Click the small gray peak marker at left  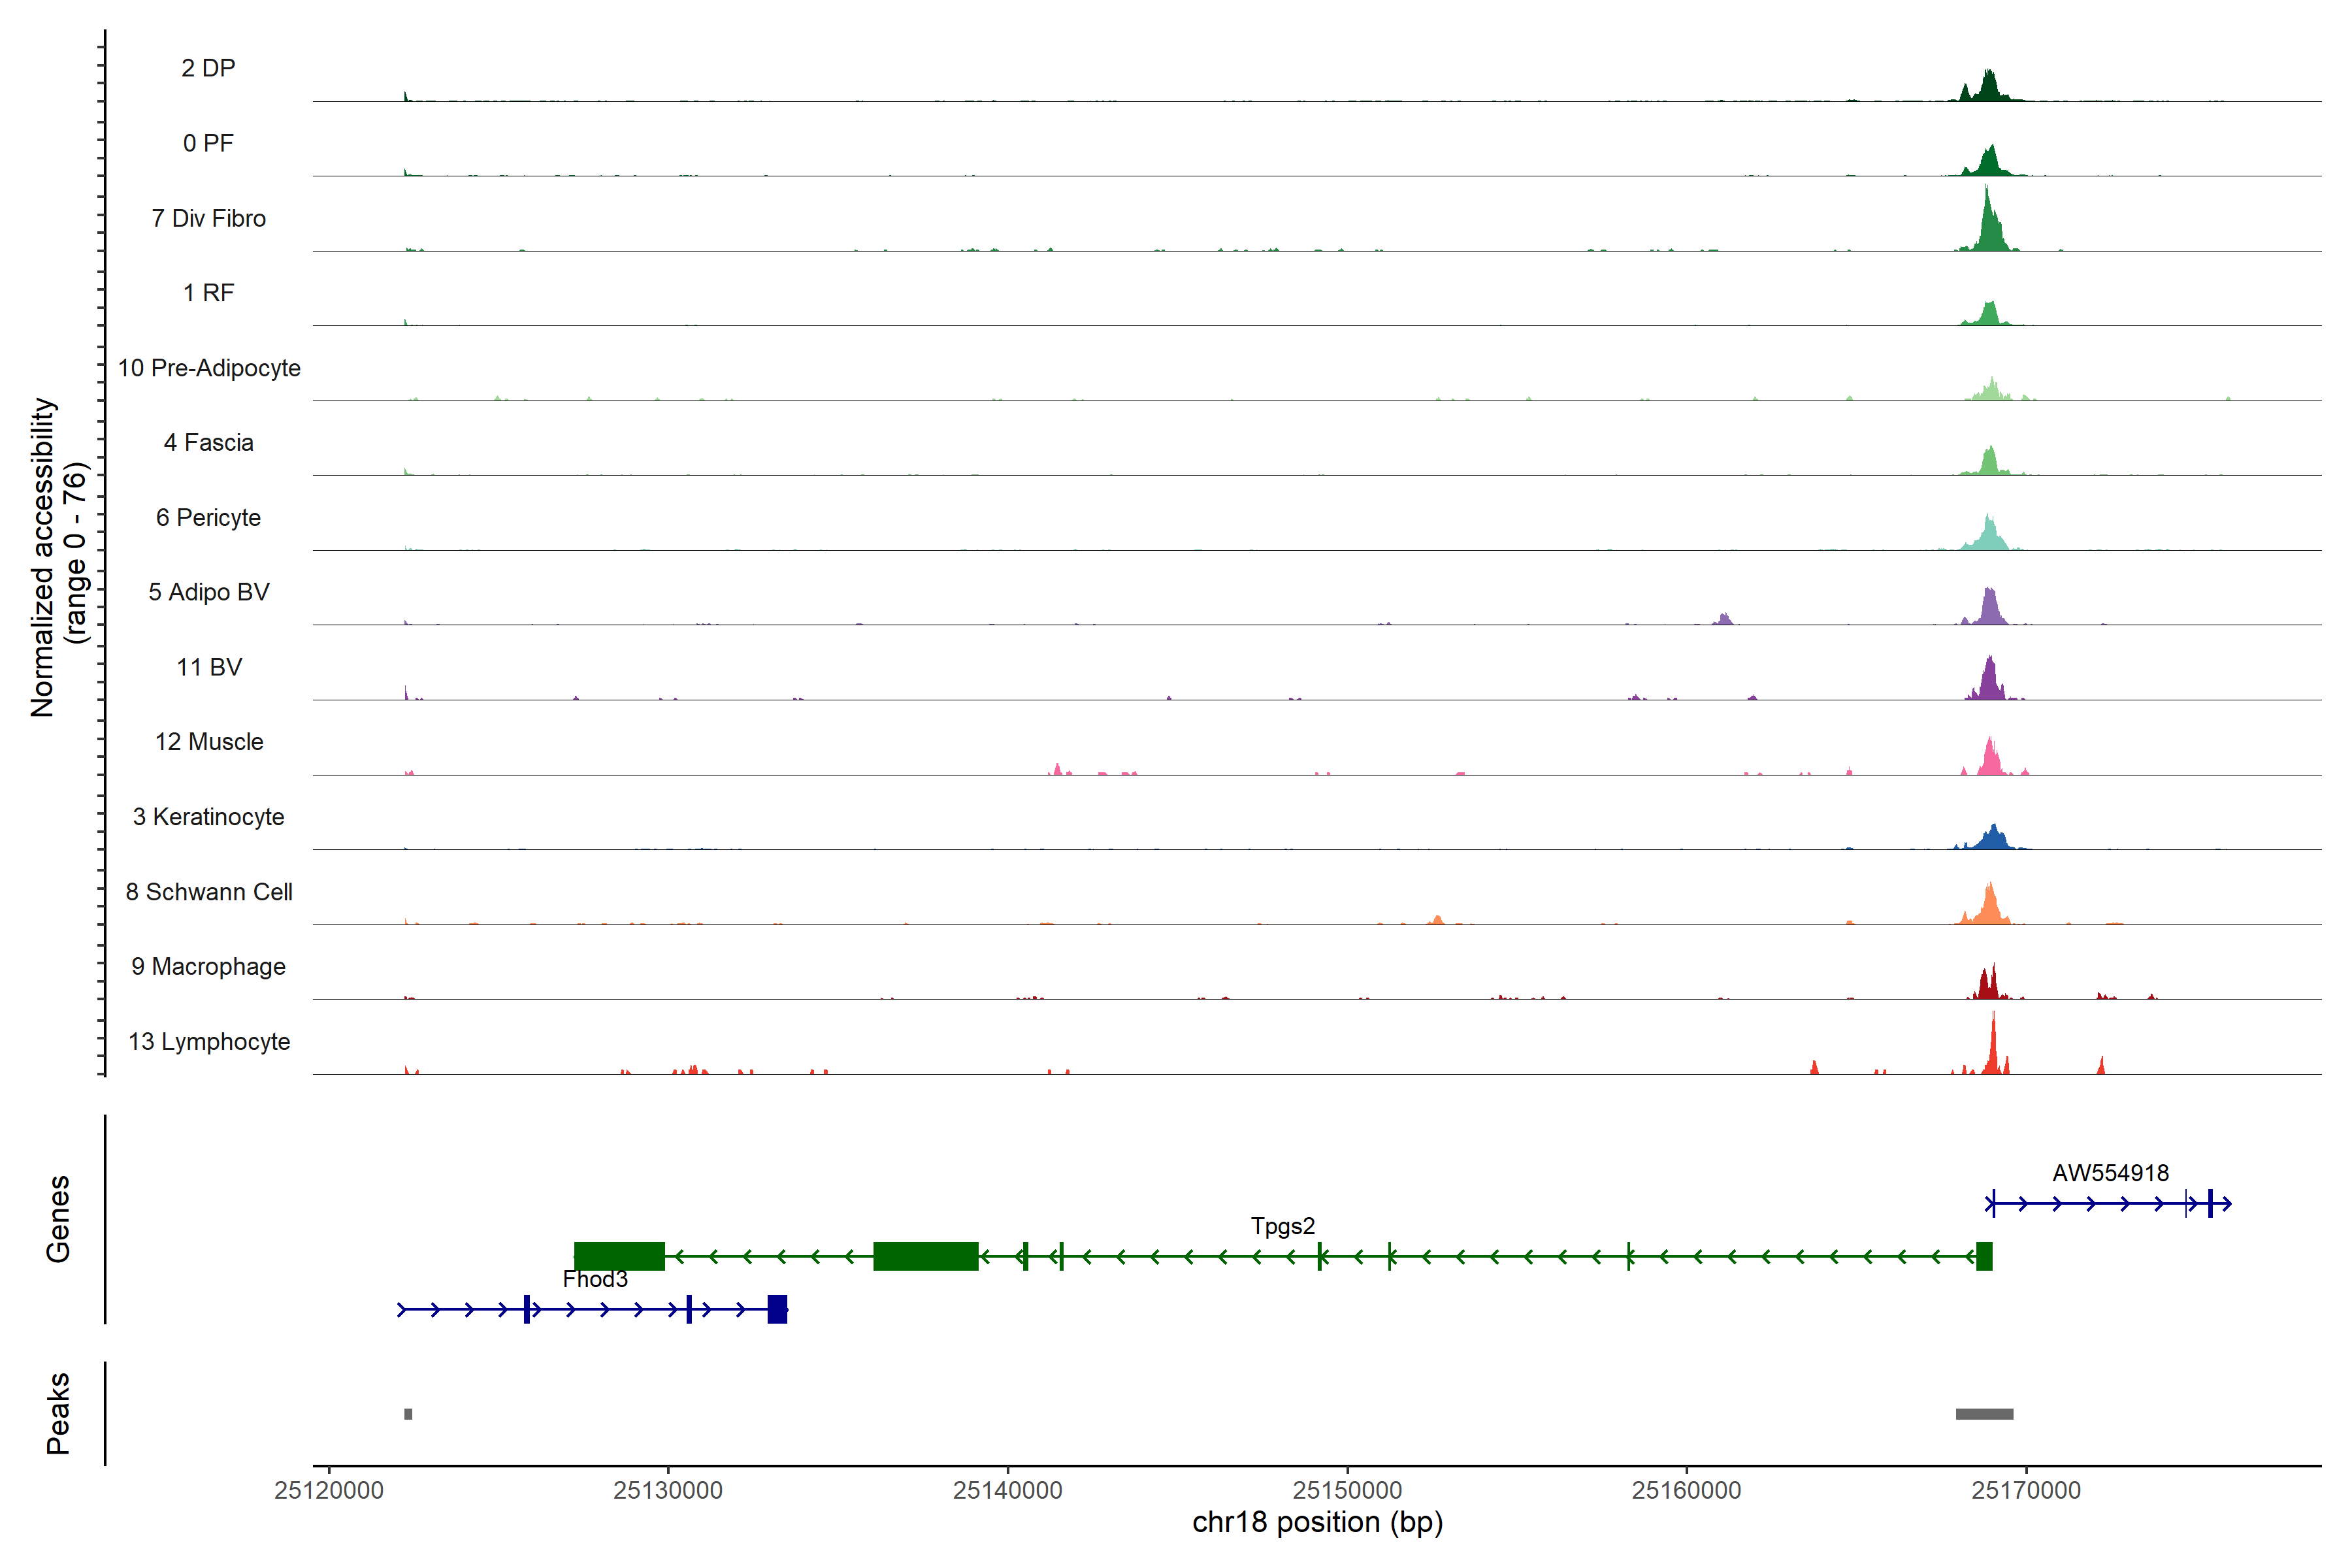click(408, 1414)
